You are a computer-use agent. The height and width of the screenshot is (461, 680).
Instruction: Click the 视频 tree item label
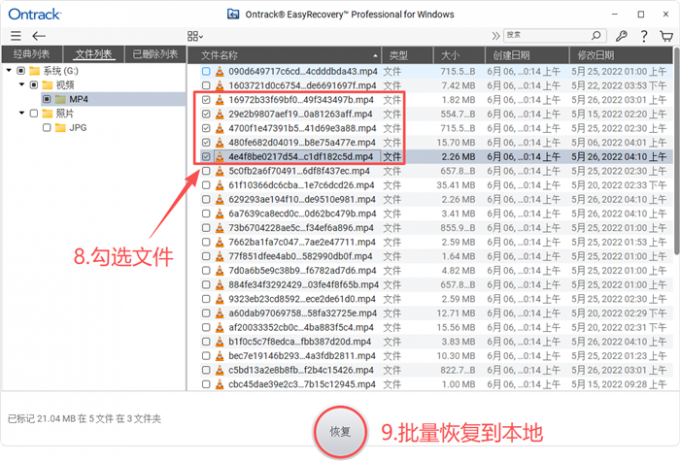[65, 85]
